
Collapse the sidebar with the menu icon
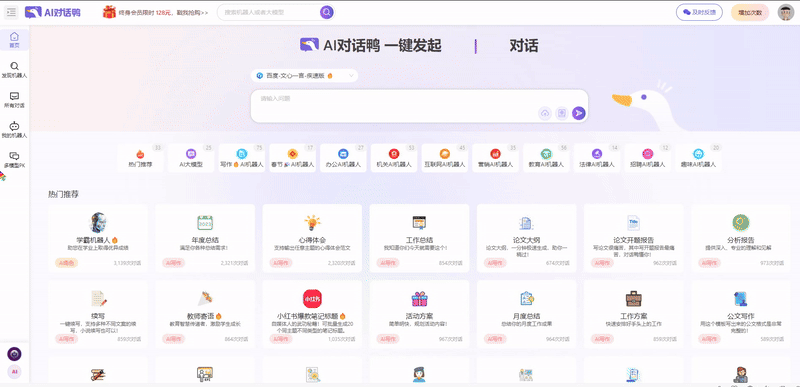tap(11, 12)
